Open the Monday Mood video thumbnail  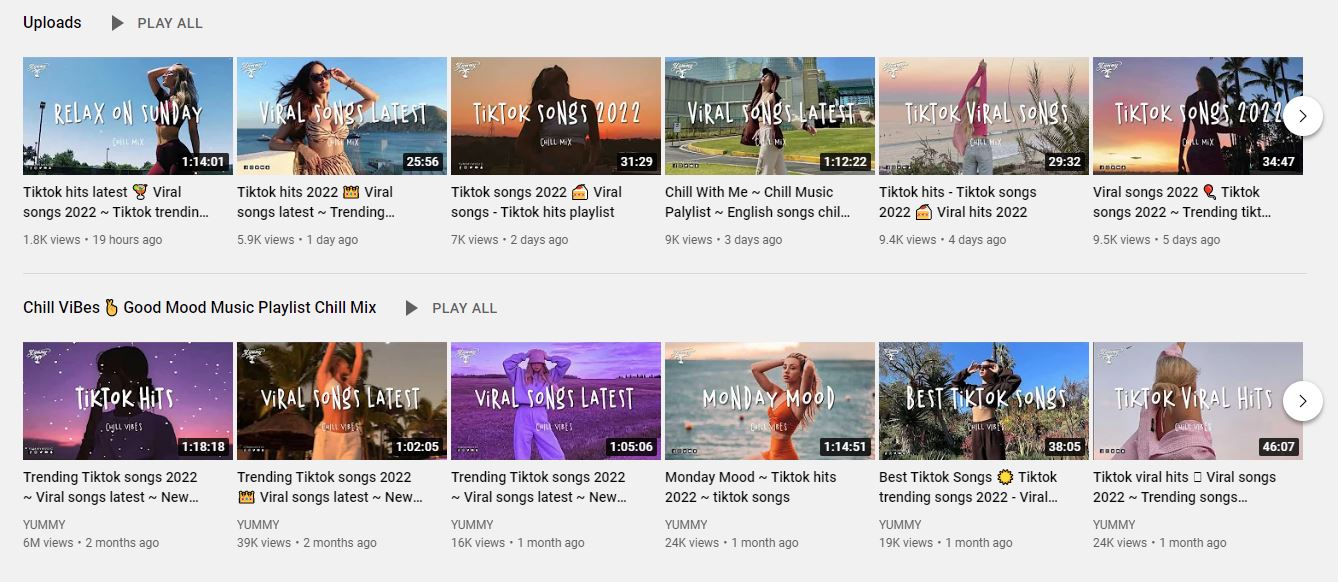769,401
